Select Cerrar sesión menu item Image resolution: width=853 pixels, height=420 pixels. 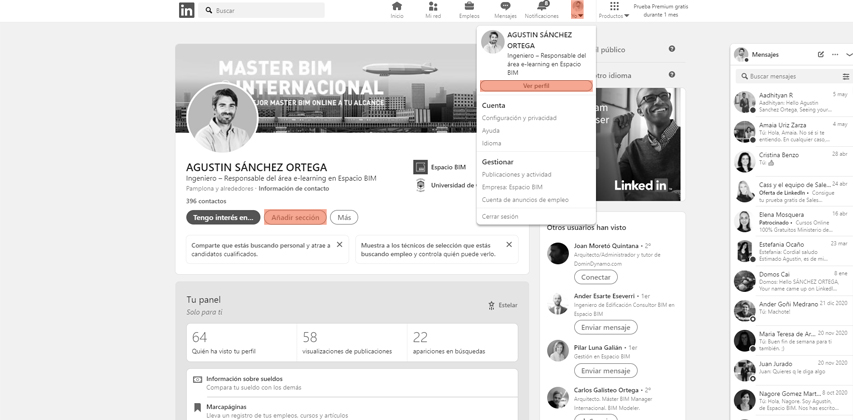coord(500,217)
